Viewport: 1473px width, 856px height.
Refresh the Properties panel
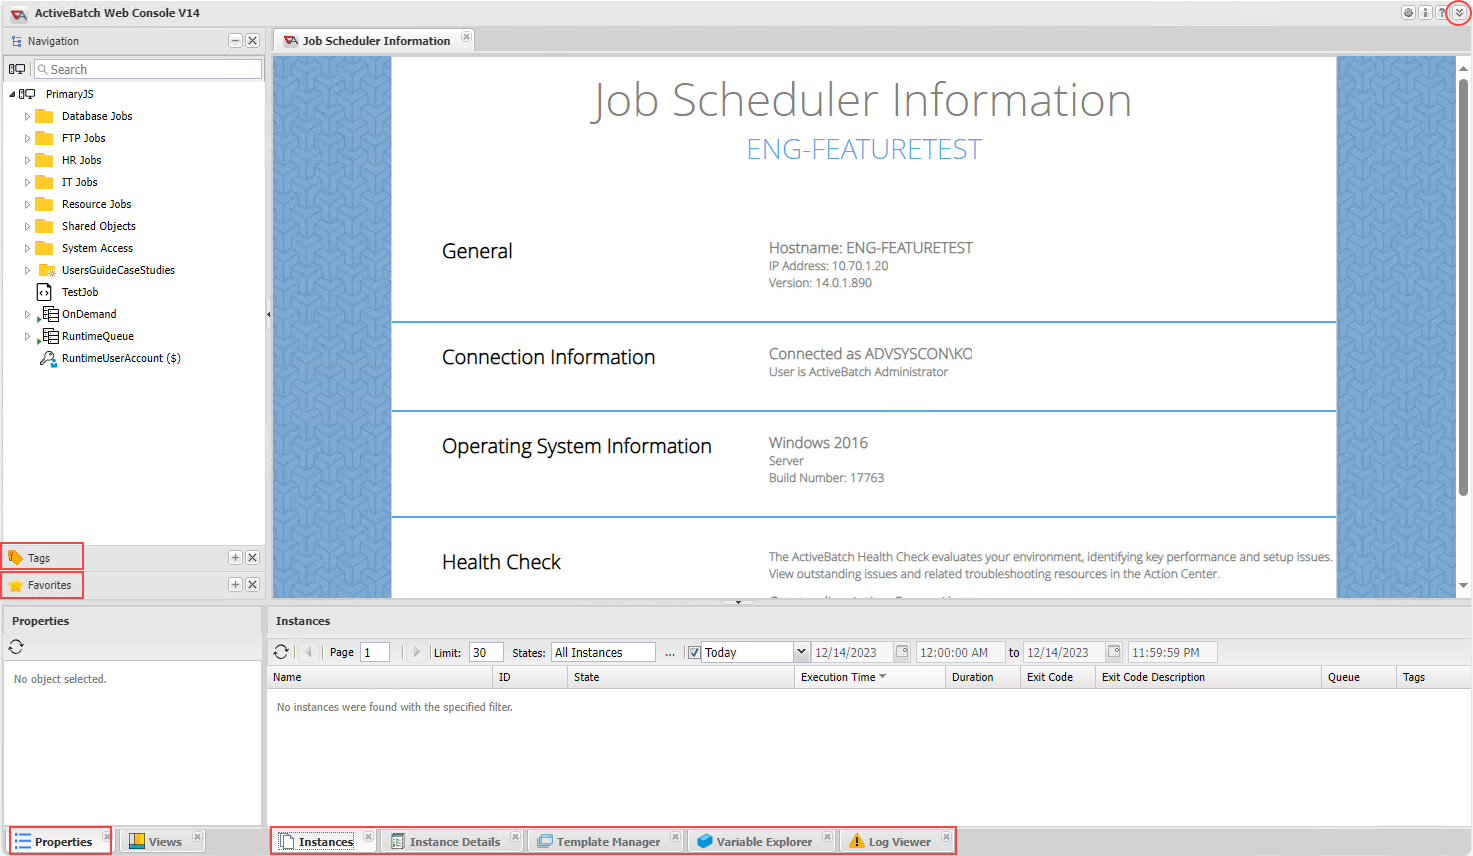(16, 647)
